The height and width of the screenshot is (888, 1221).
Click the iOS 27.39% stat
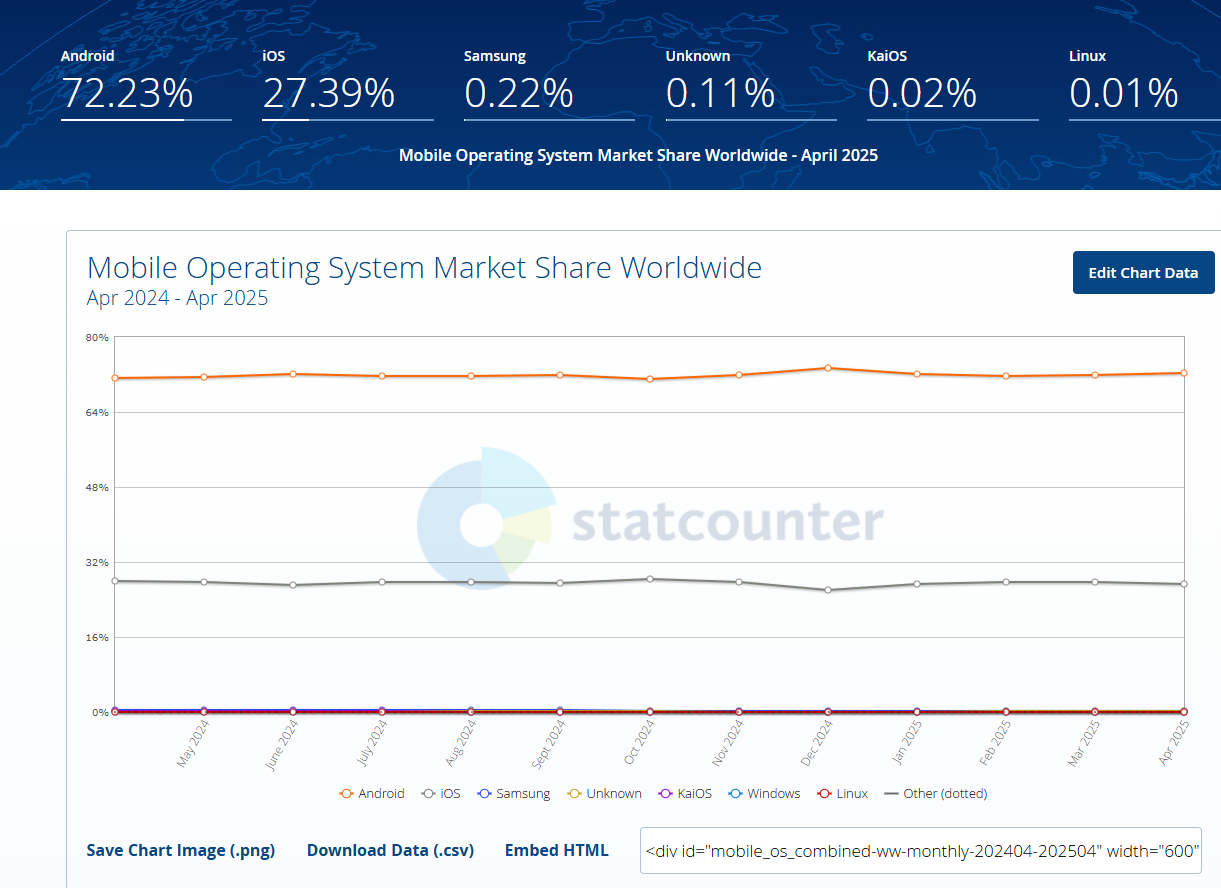pyautogui.click(x=348, y=84)
